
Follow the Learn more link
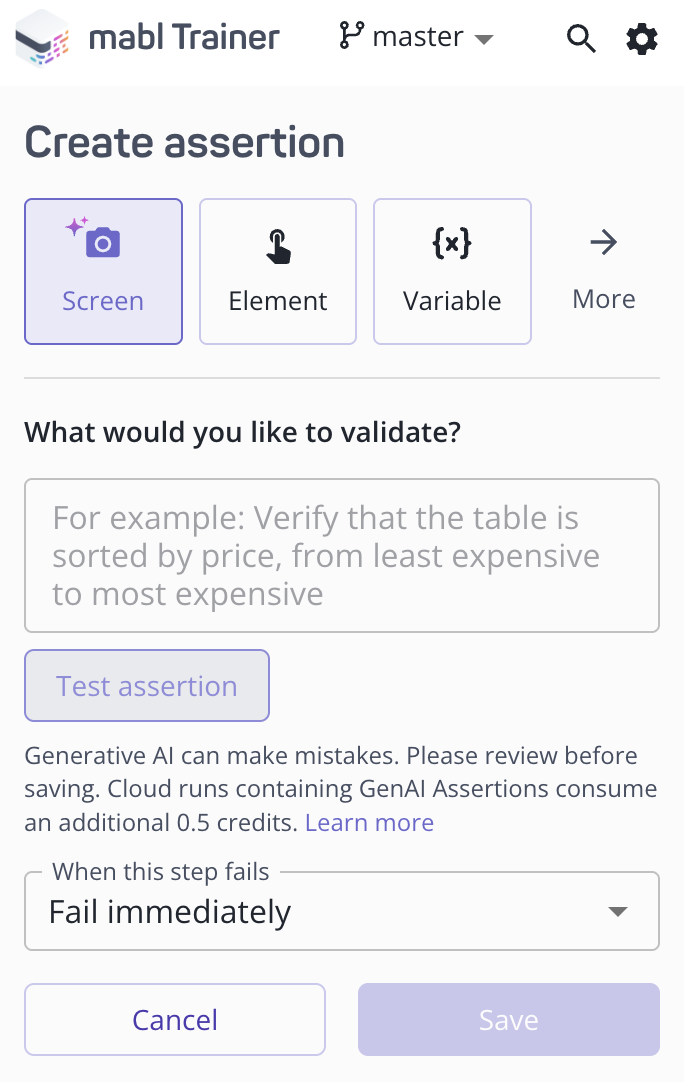point(369,823)
